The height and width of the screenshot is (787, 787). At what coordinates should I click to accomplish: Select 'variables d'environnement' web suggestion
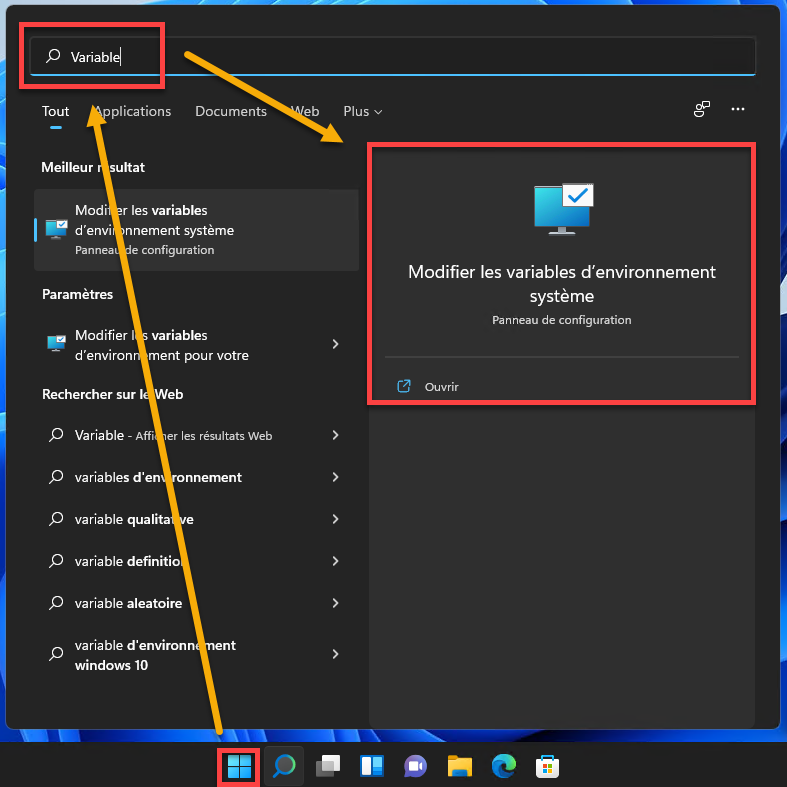point(196,477)
